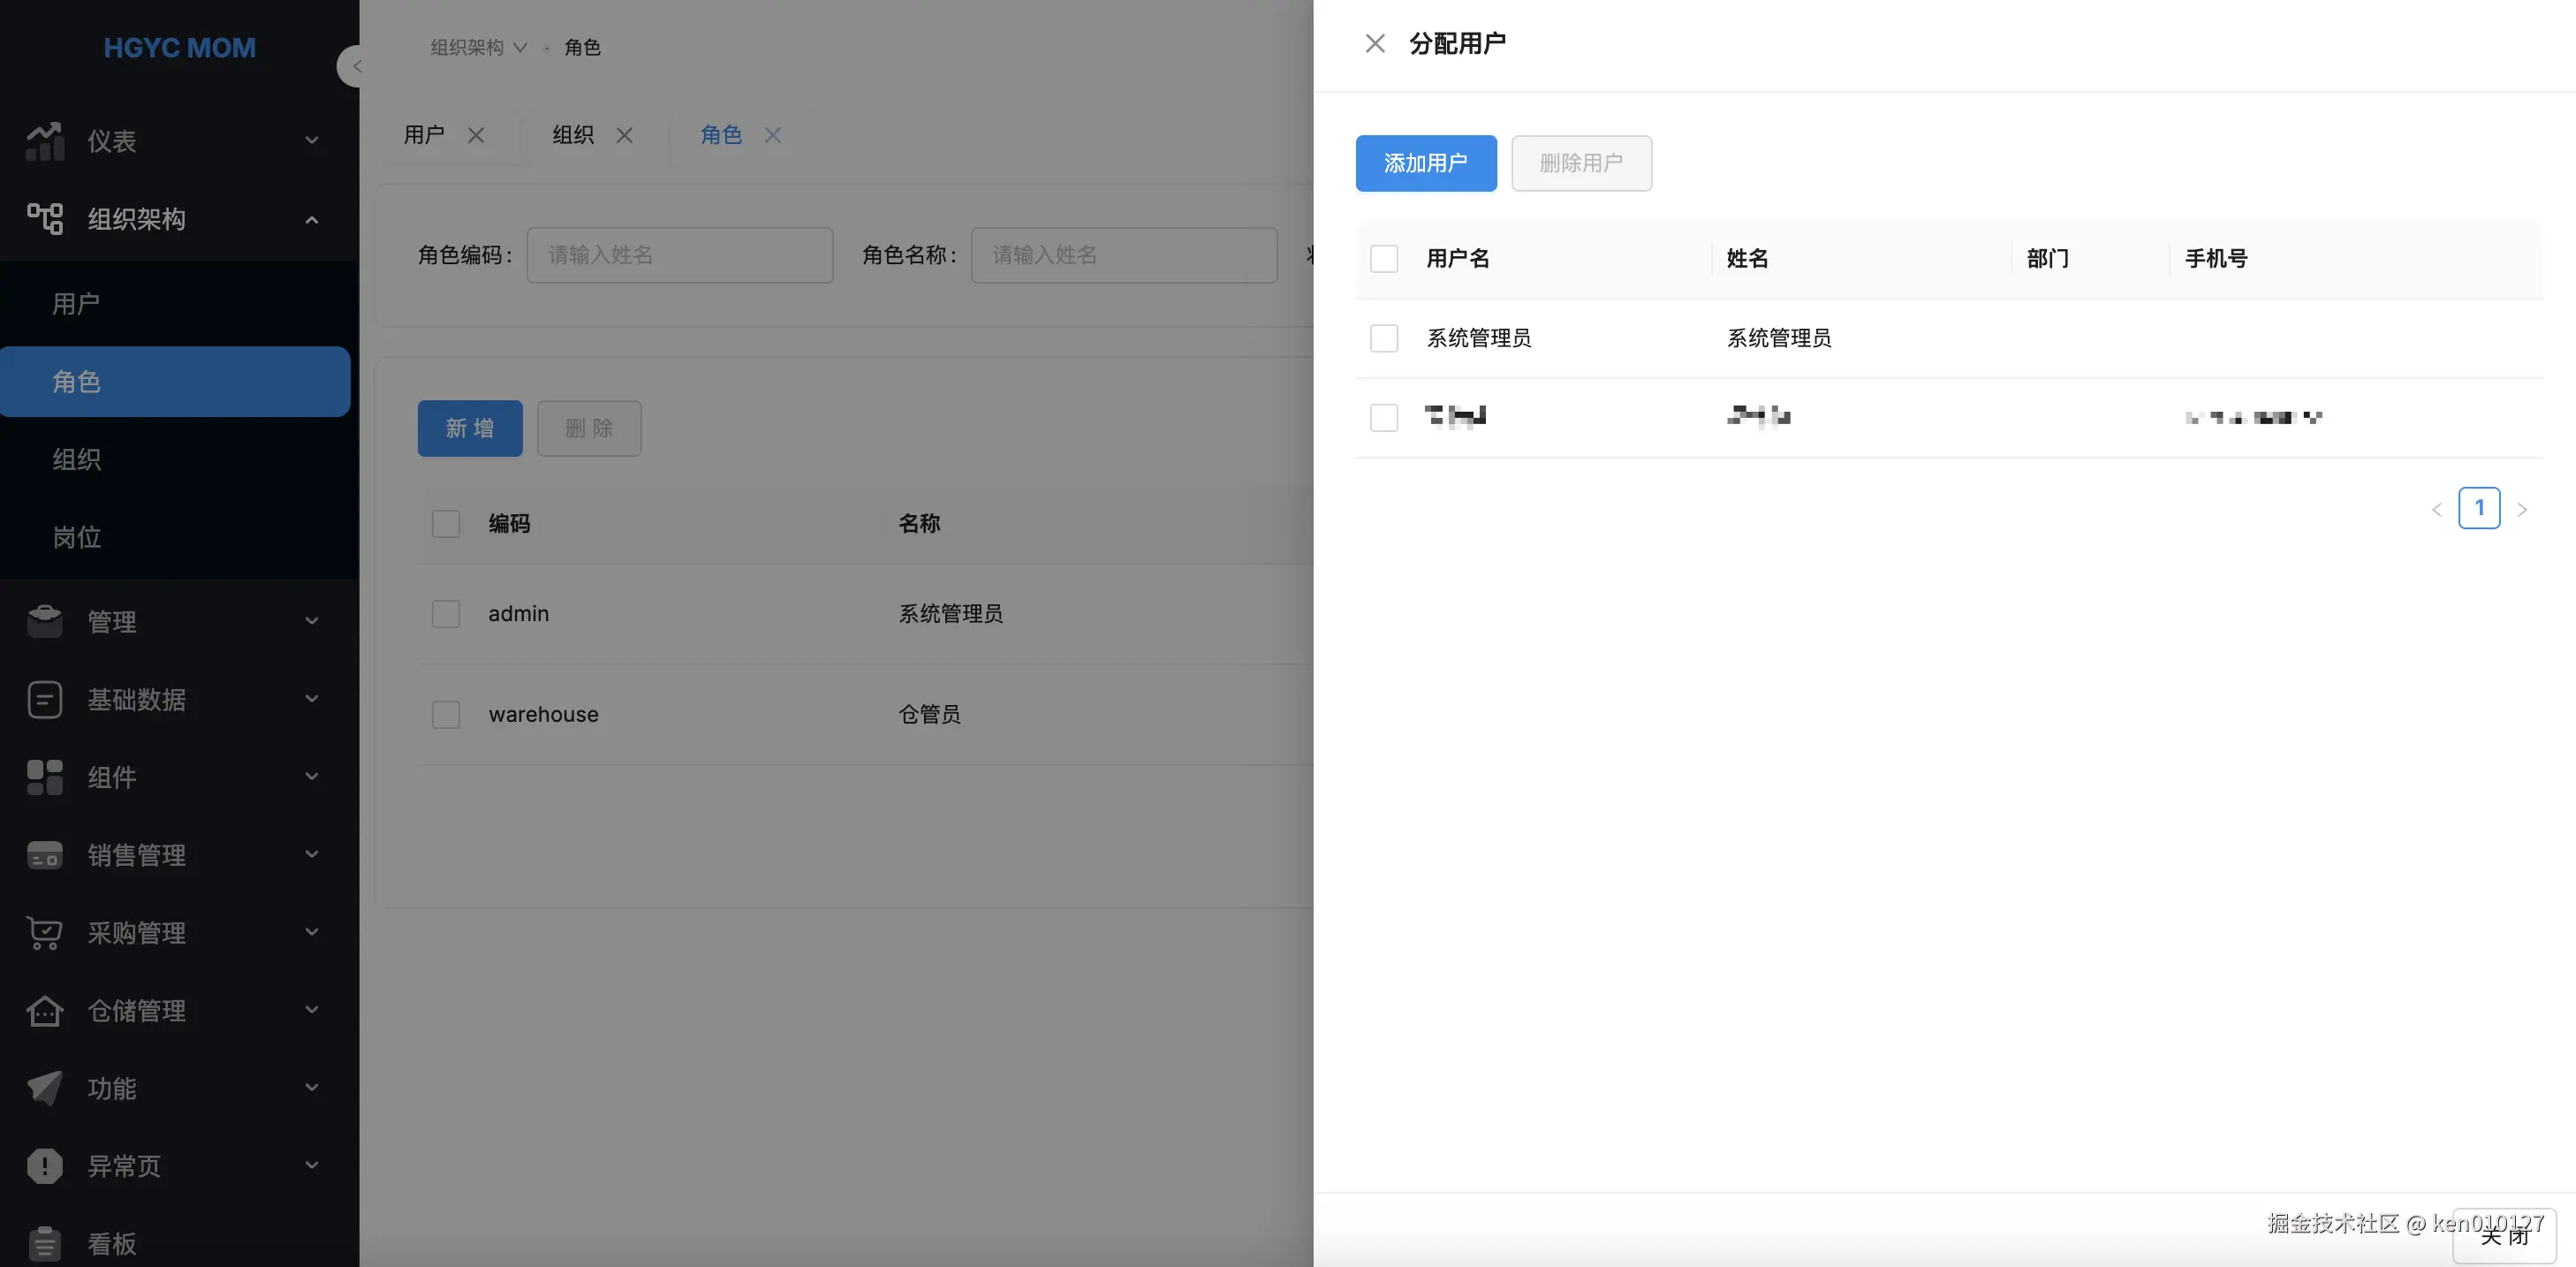Check the warehouse role row checkbox
The image size is (2576, 1267).
click(446, 715)
